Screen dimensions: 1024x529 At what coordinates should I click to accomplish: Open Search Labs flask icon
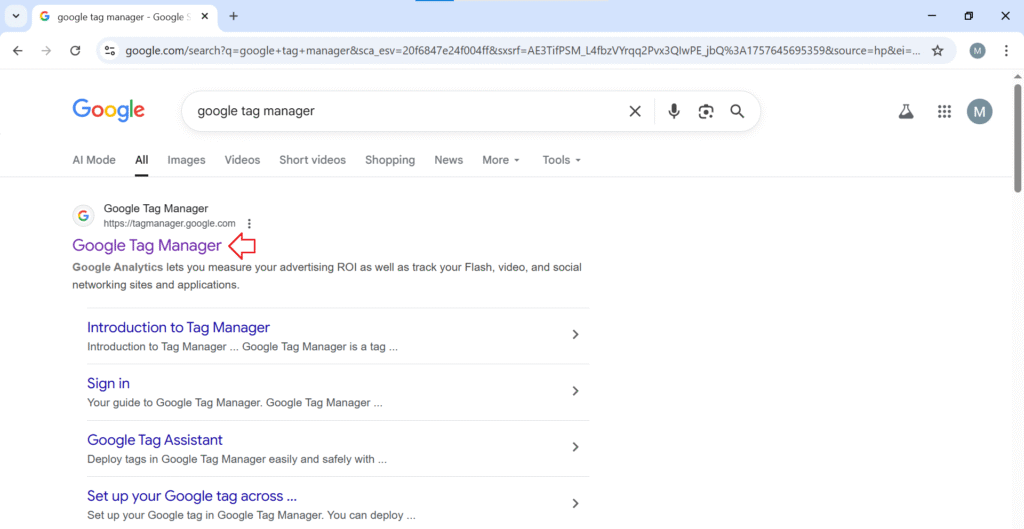click(x=906, y=112)
